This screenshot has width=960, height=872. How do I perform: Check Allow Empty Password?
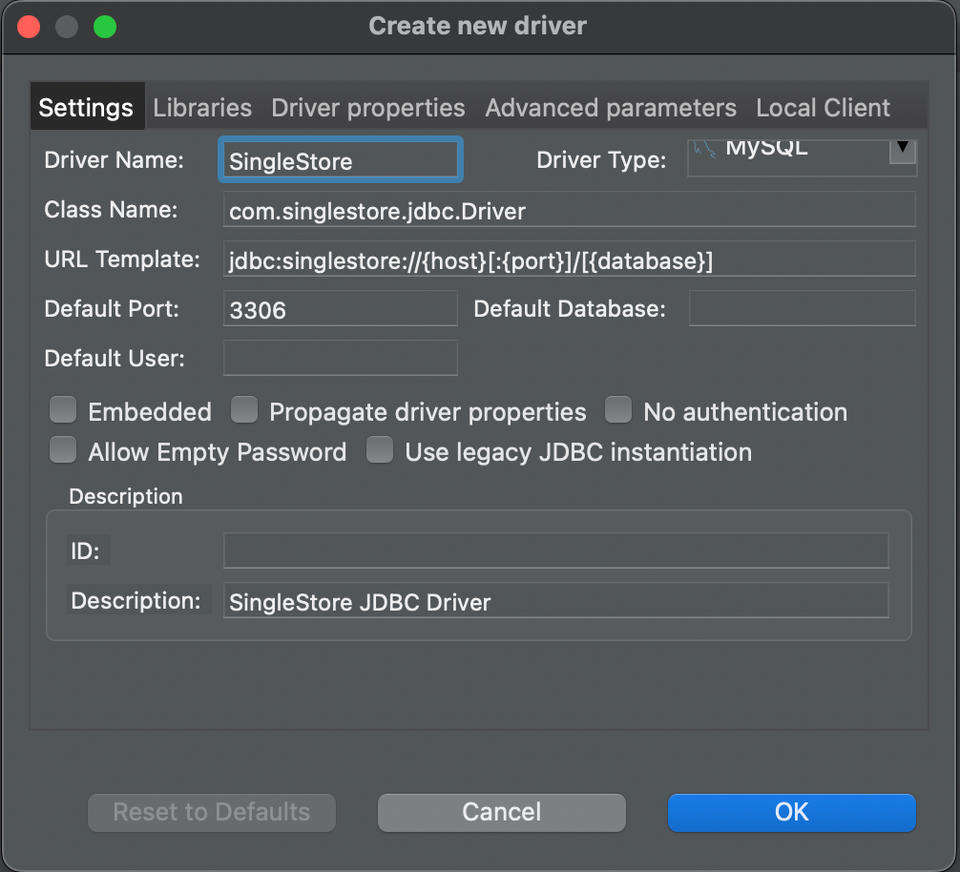(62, 450)
